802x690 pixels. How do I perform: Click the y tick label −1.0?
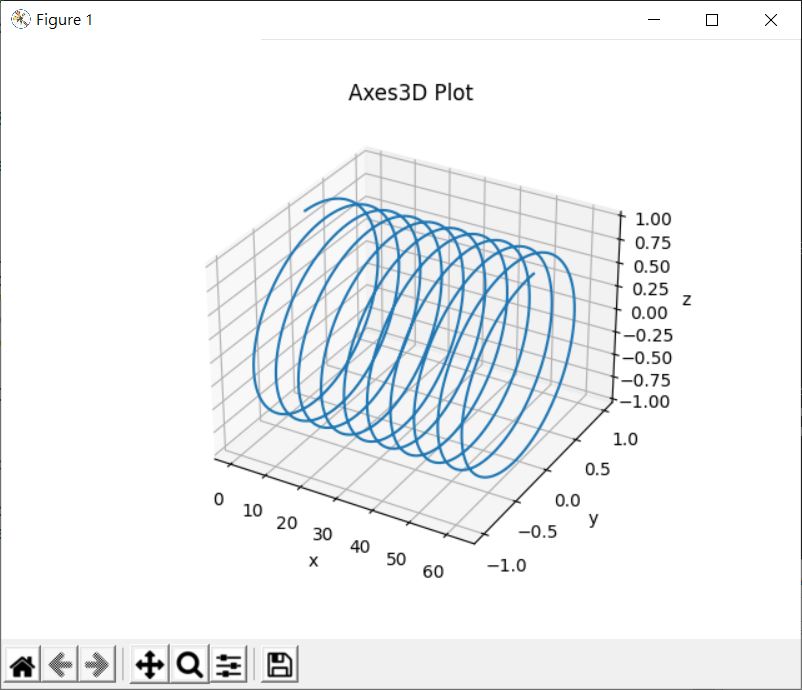point(507,565)
